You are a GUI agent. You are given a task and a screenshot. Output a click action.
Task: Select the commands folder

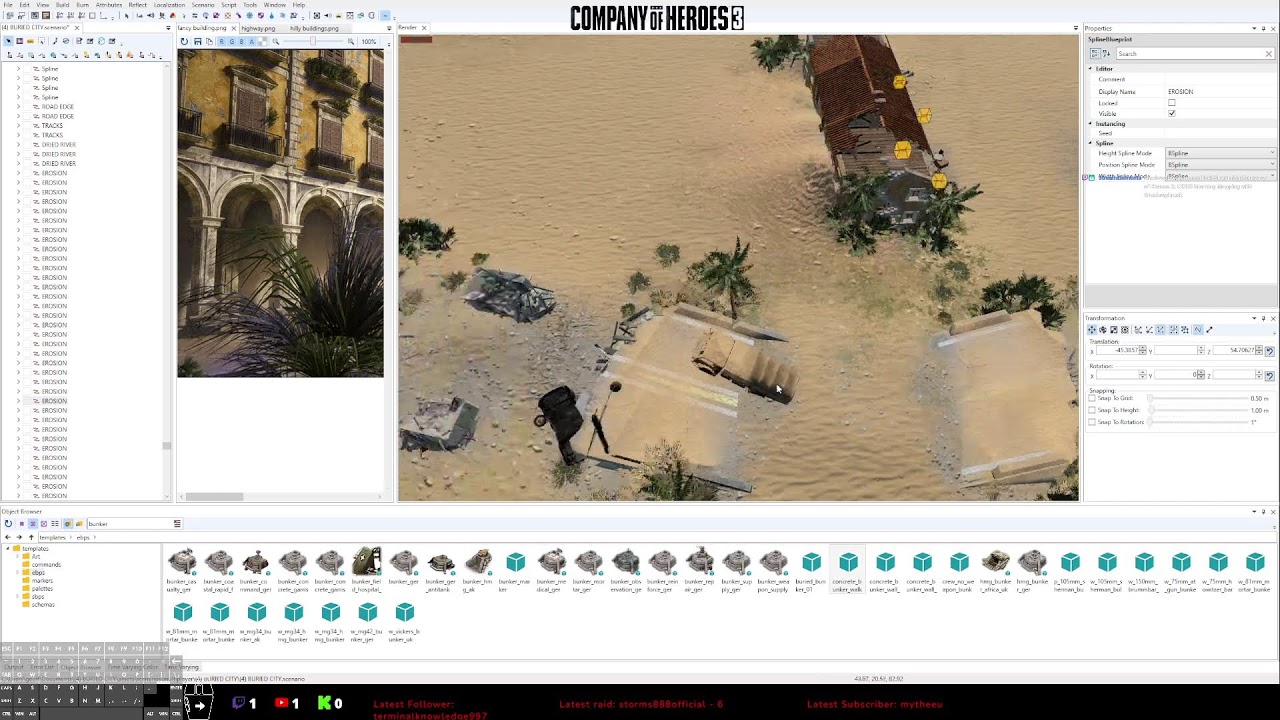pyautogui.click(x=41, y=565)
